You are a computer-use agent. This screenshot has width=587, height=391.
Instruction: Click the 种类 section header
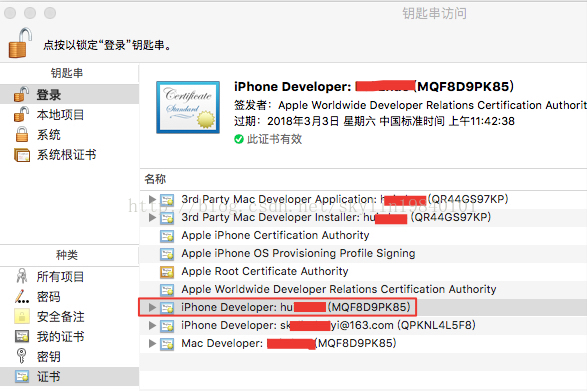[x=67, y=255]
